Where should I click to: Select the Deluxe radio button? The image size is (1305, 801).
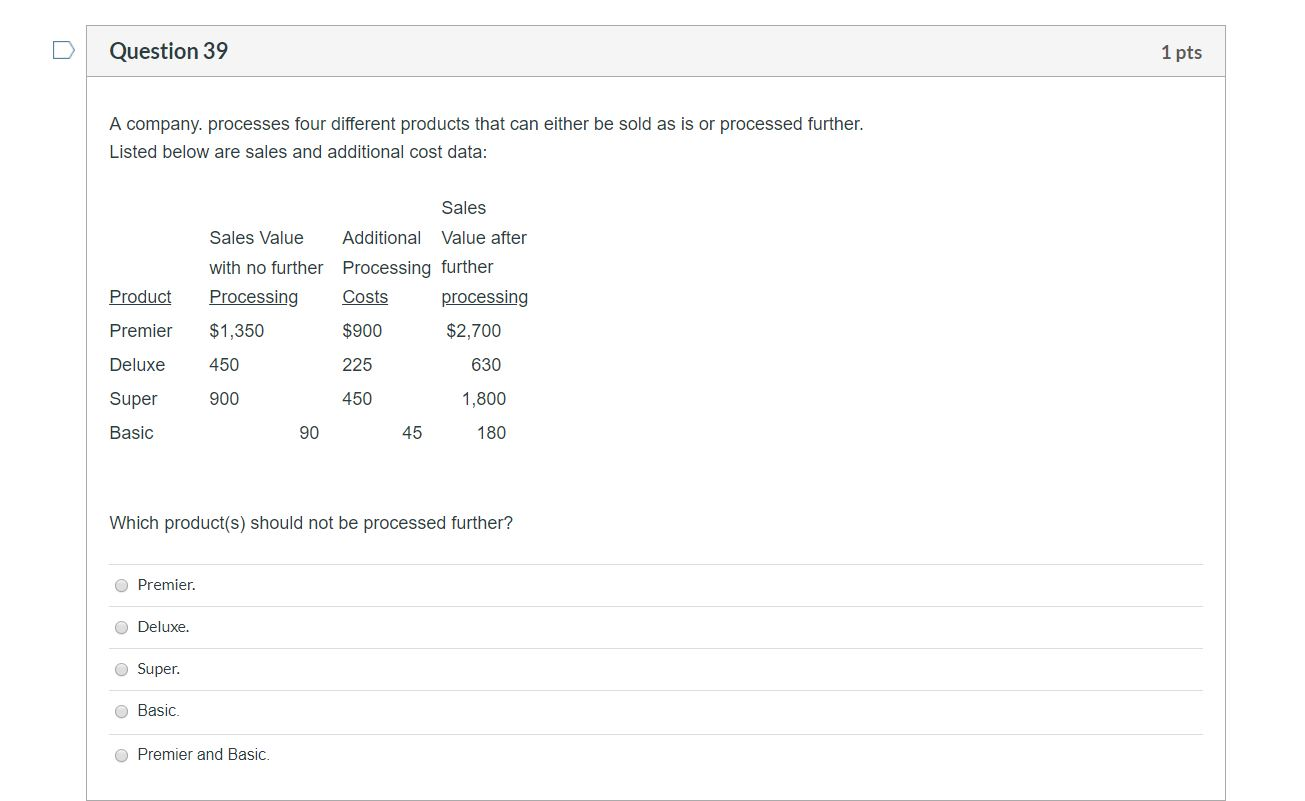point(121,627)
